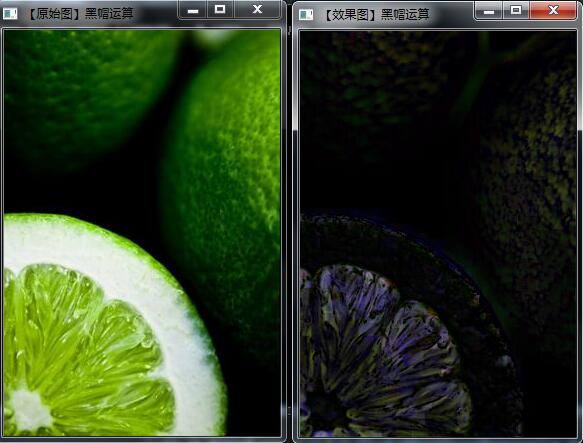Click the 【原始图】黑帽运算 window app icon
This screenshot has height=443, width=583.
[10, 14]
